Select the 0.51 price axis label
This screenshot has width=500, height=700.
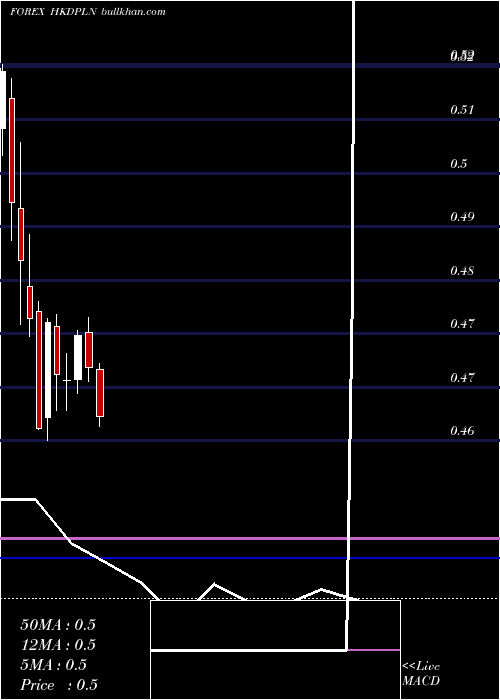[x=462, y=110]
